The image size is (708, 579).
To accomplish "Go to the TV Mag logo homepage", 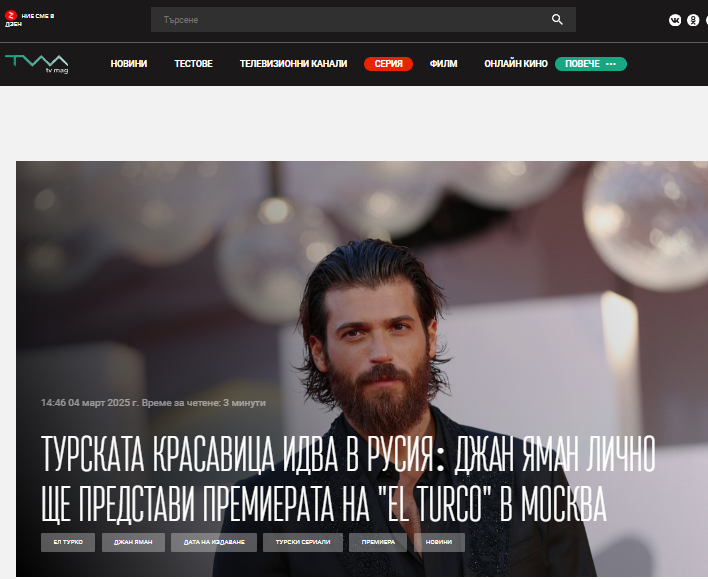I will click(36, 64).
